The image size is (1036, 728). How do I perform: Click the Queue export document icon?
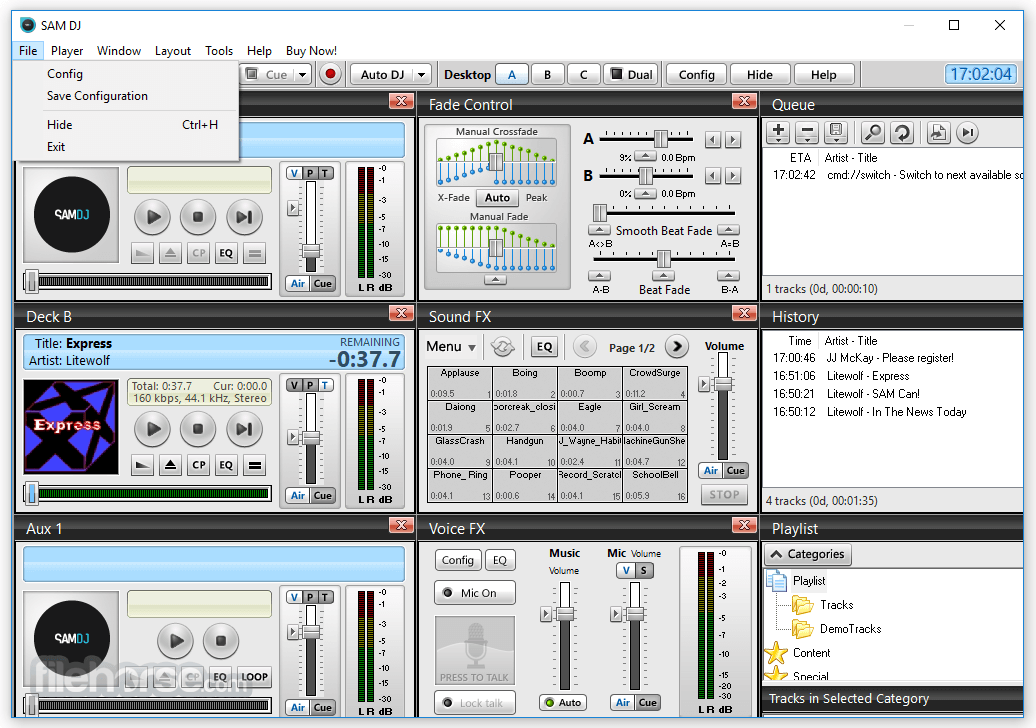coord(938,133)
